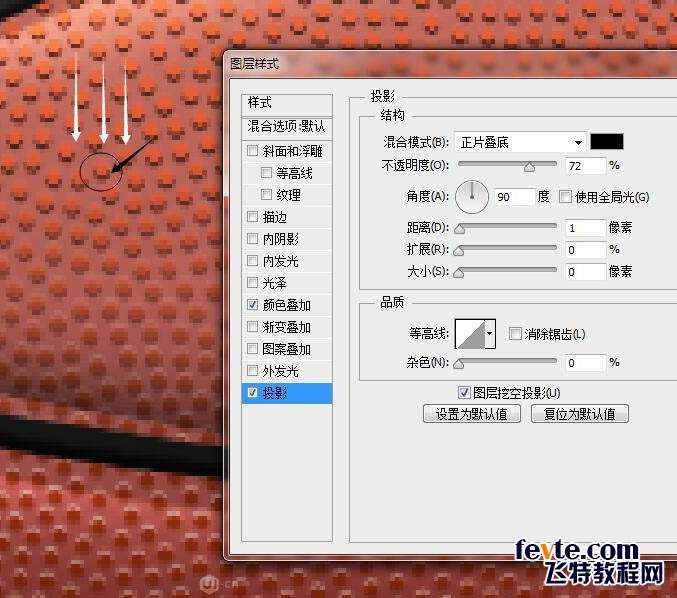Select the 投影 style entry

pos(287,393)
